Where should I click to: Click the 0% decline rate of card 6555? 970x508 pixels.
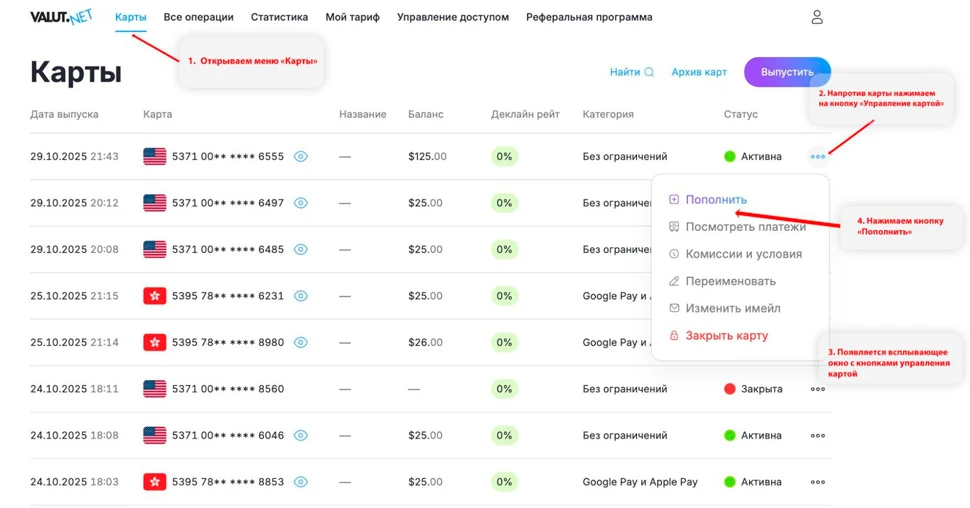pyautogui.click(x=504, y=157)
